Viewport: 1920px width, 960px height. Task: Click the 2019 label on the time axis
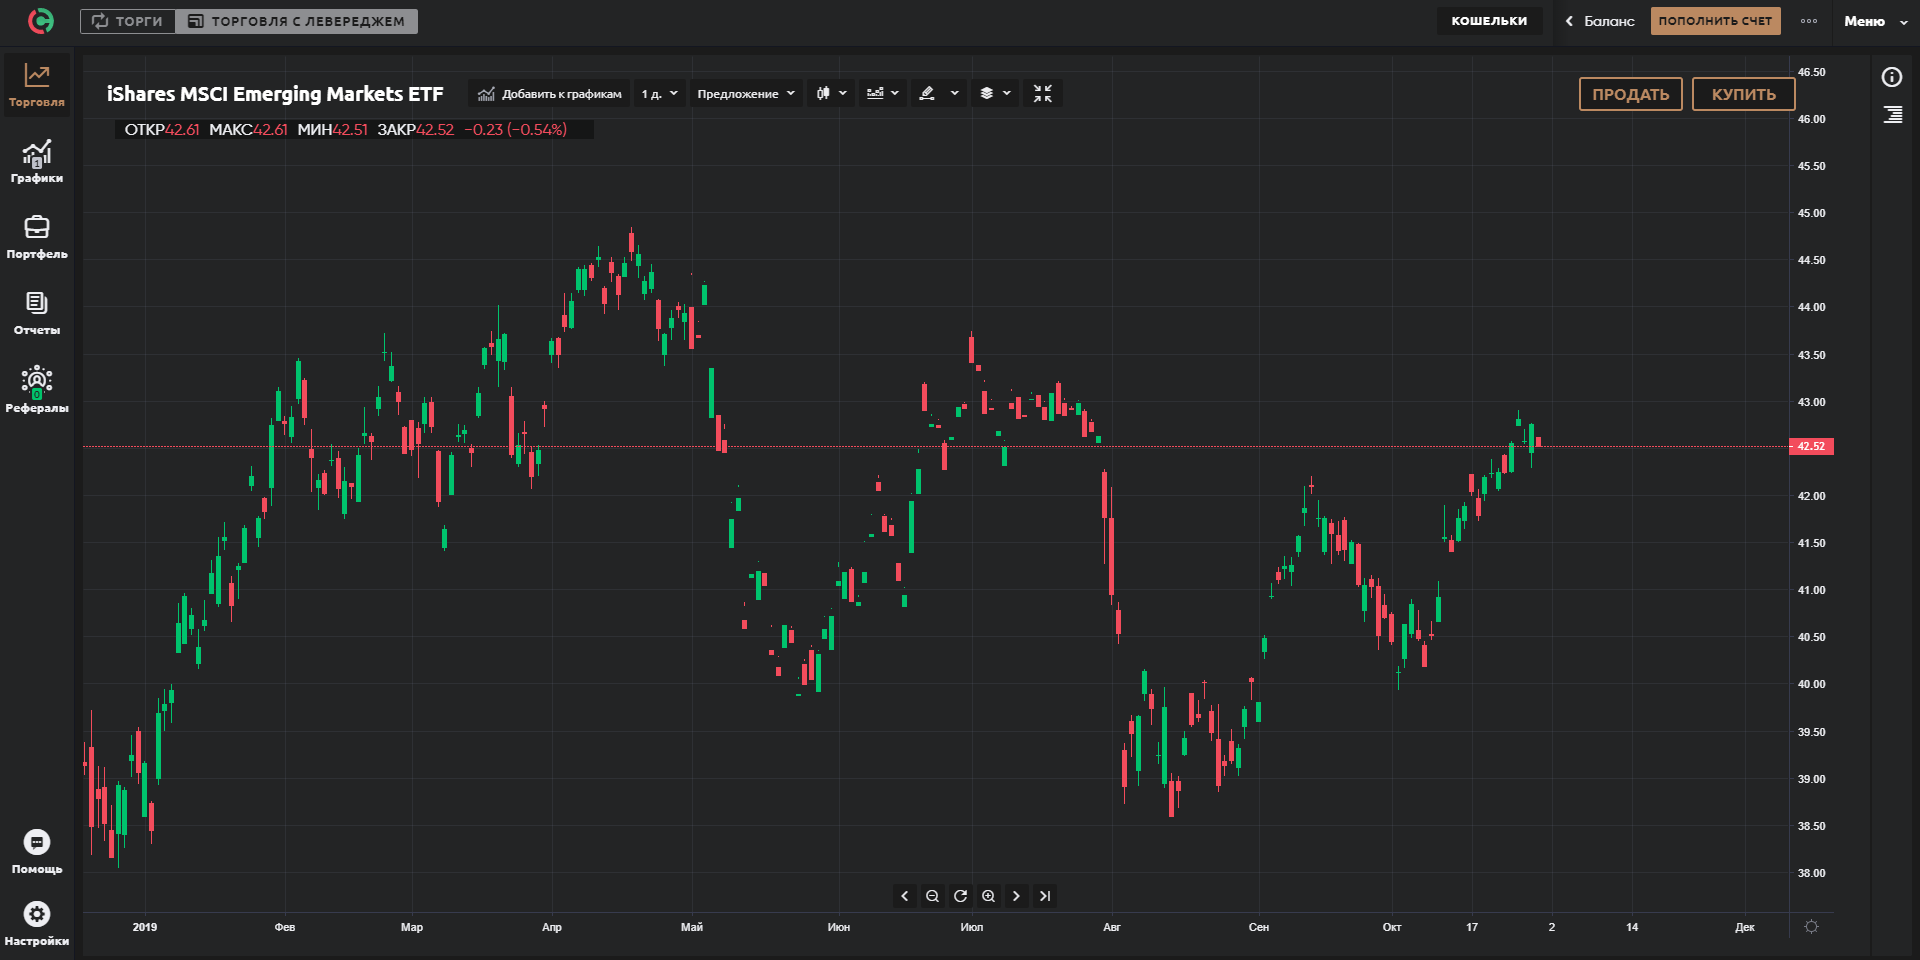145,927
